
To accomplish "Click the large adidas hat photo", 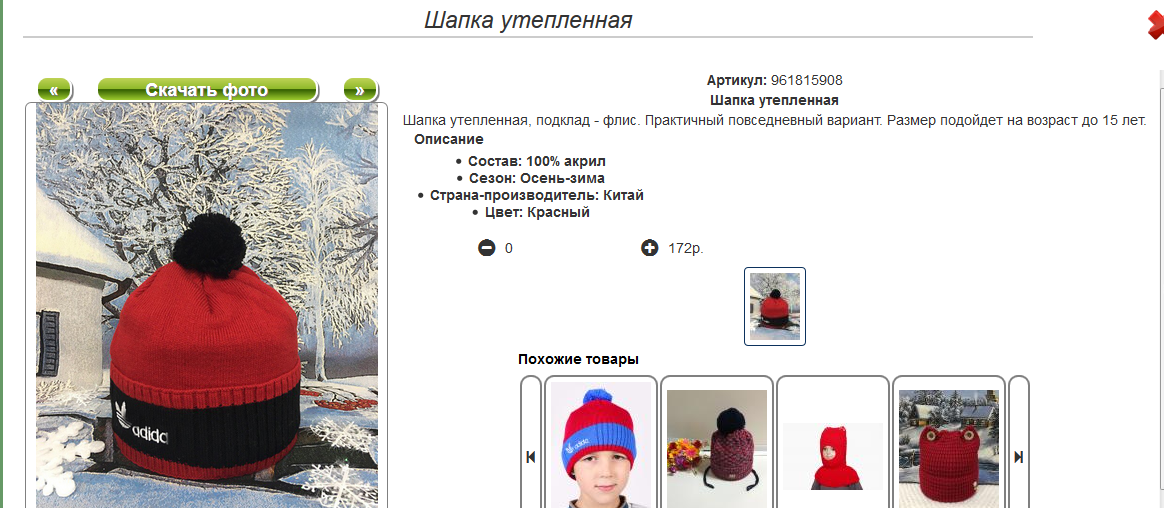I will click(206, 305).
